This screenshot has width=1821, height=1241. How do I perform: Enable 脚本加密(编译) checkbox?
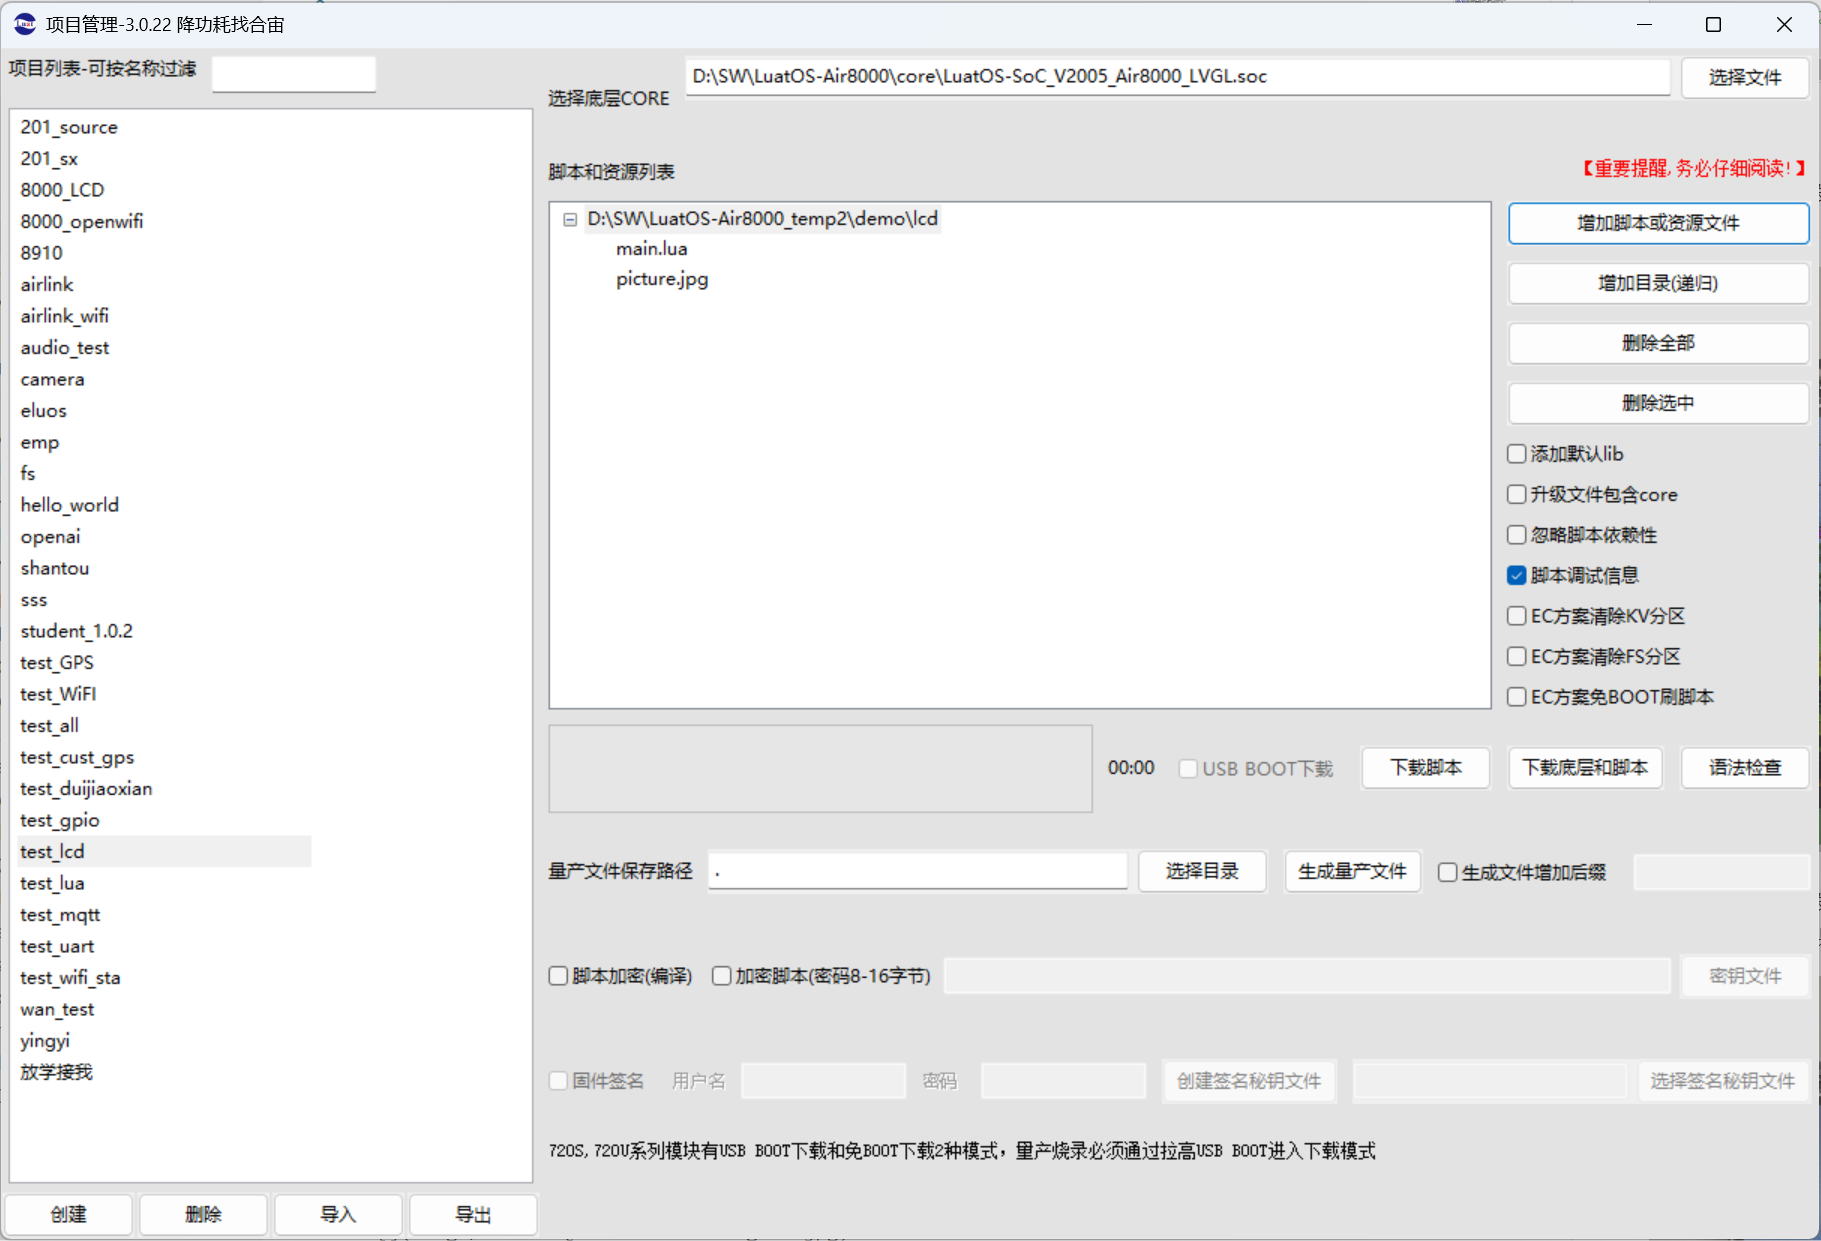[x=558, y=976]
